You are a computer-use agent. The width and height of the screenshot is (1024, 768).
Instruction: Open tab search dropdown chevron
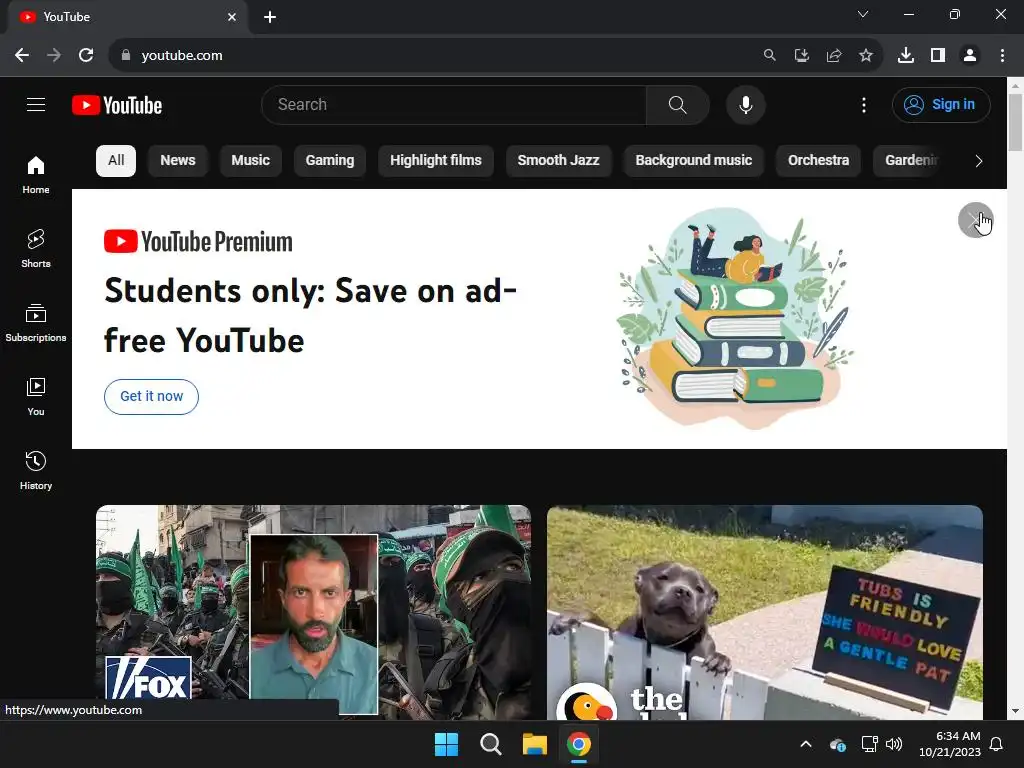[863, 14]
